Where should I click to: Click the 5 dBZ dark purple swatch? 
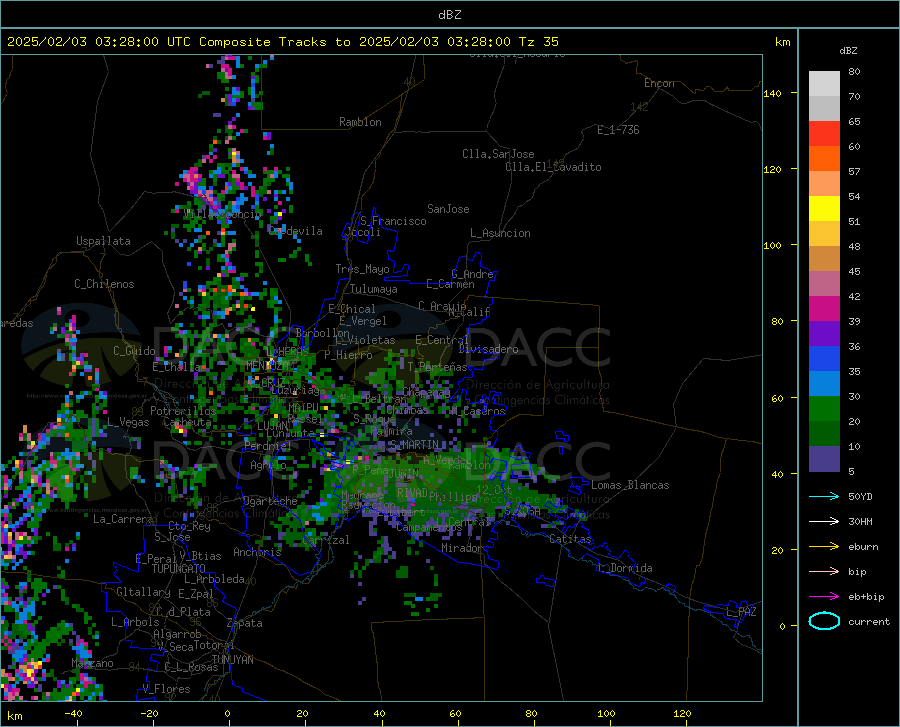[x=824, y=459]
